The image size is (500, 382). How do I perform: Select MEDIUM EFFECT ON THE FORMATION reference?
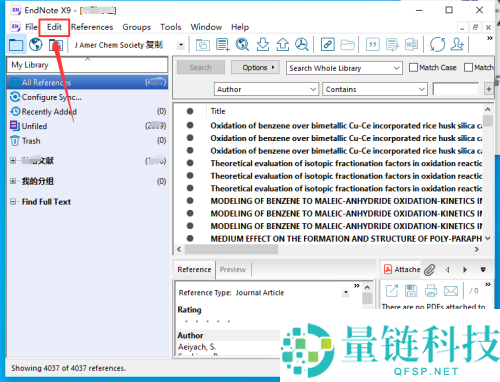click(346, 239)
